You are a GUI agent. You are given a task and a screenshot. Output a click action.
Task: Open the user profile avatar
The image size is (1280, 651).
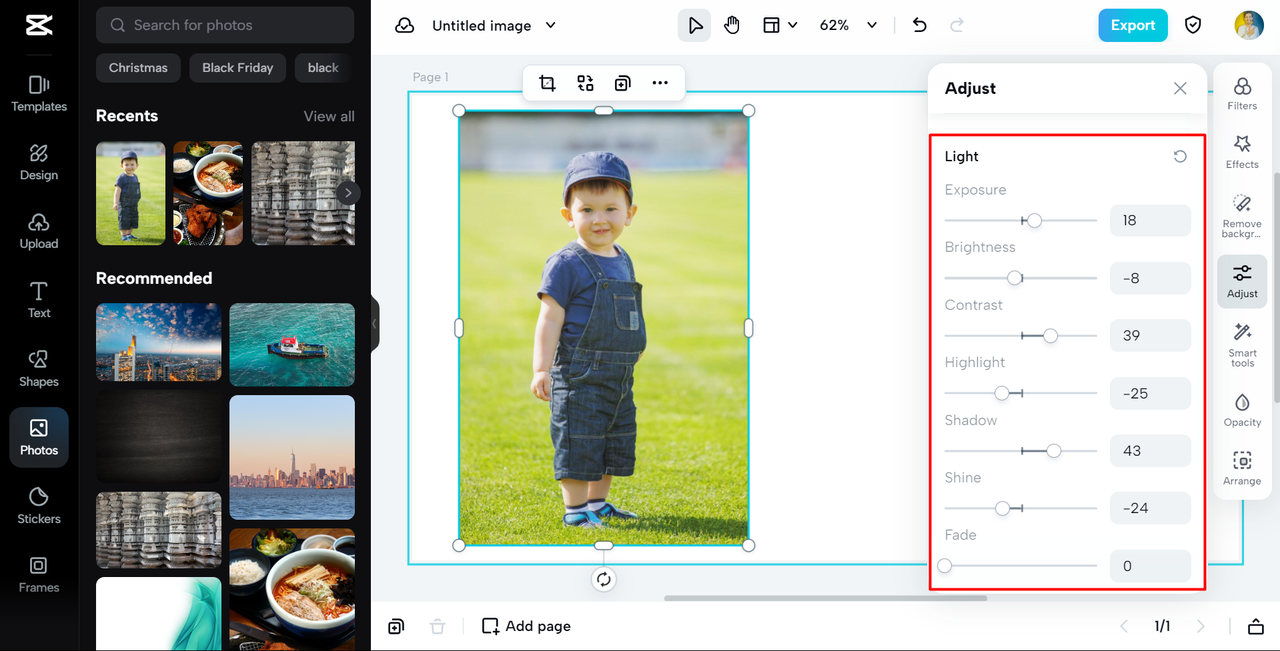click(1249, 25)
